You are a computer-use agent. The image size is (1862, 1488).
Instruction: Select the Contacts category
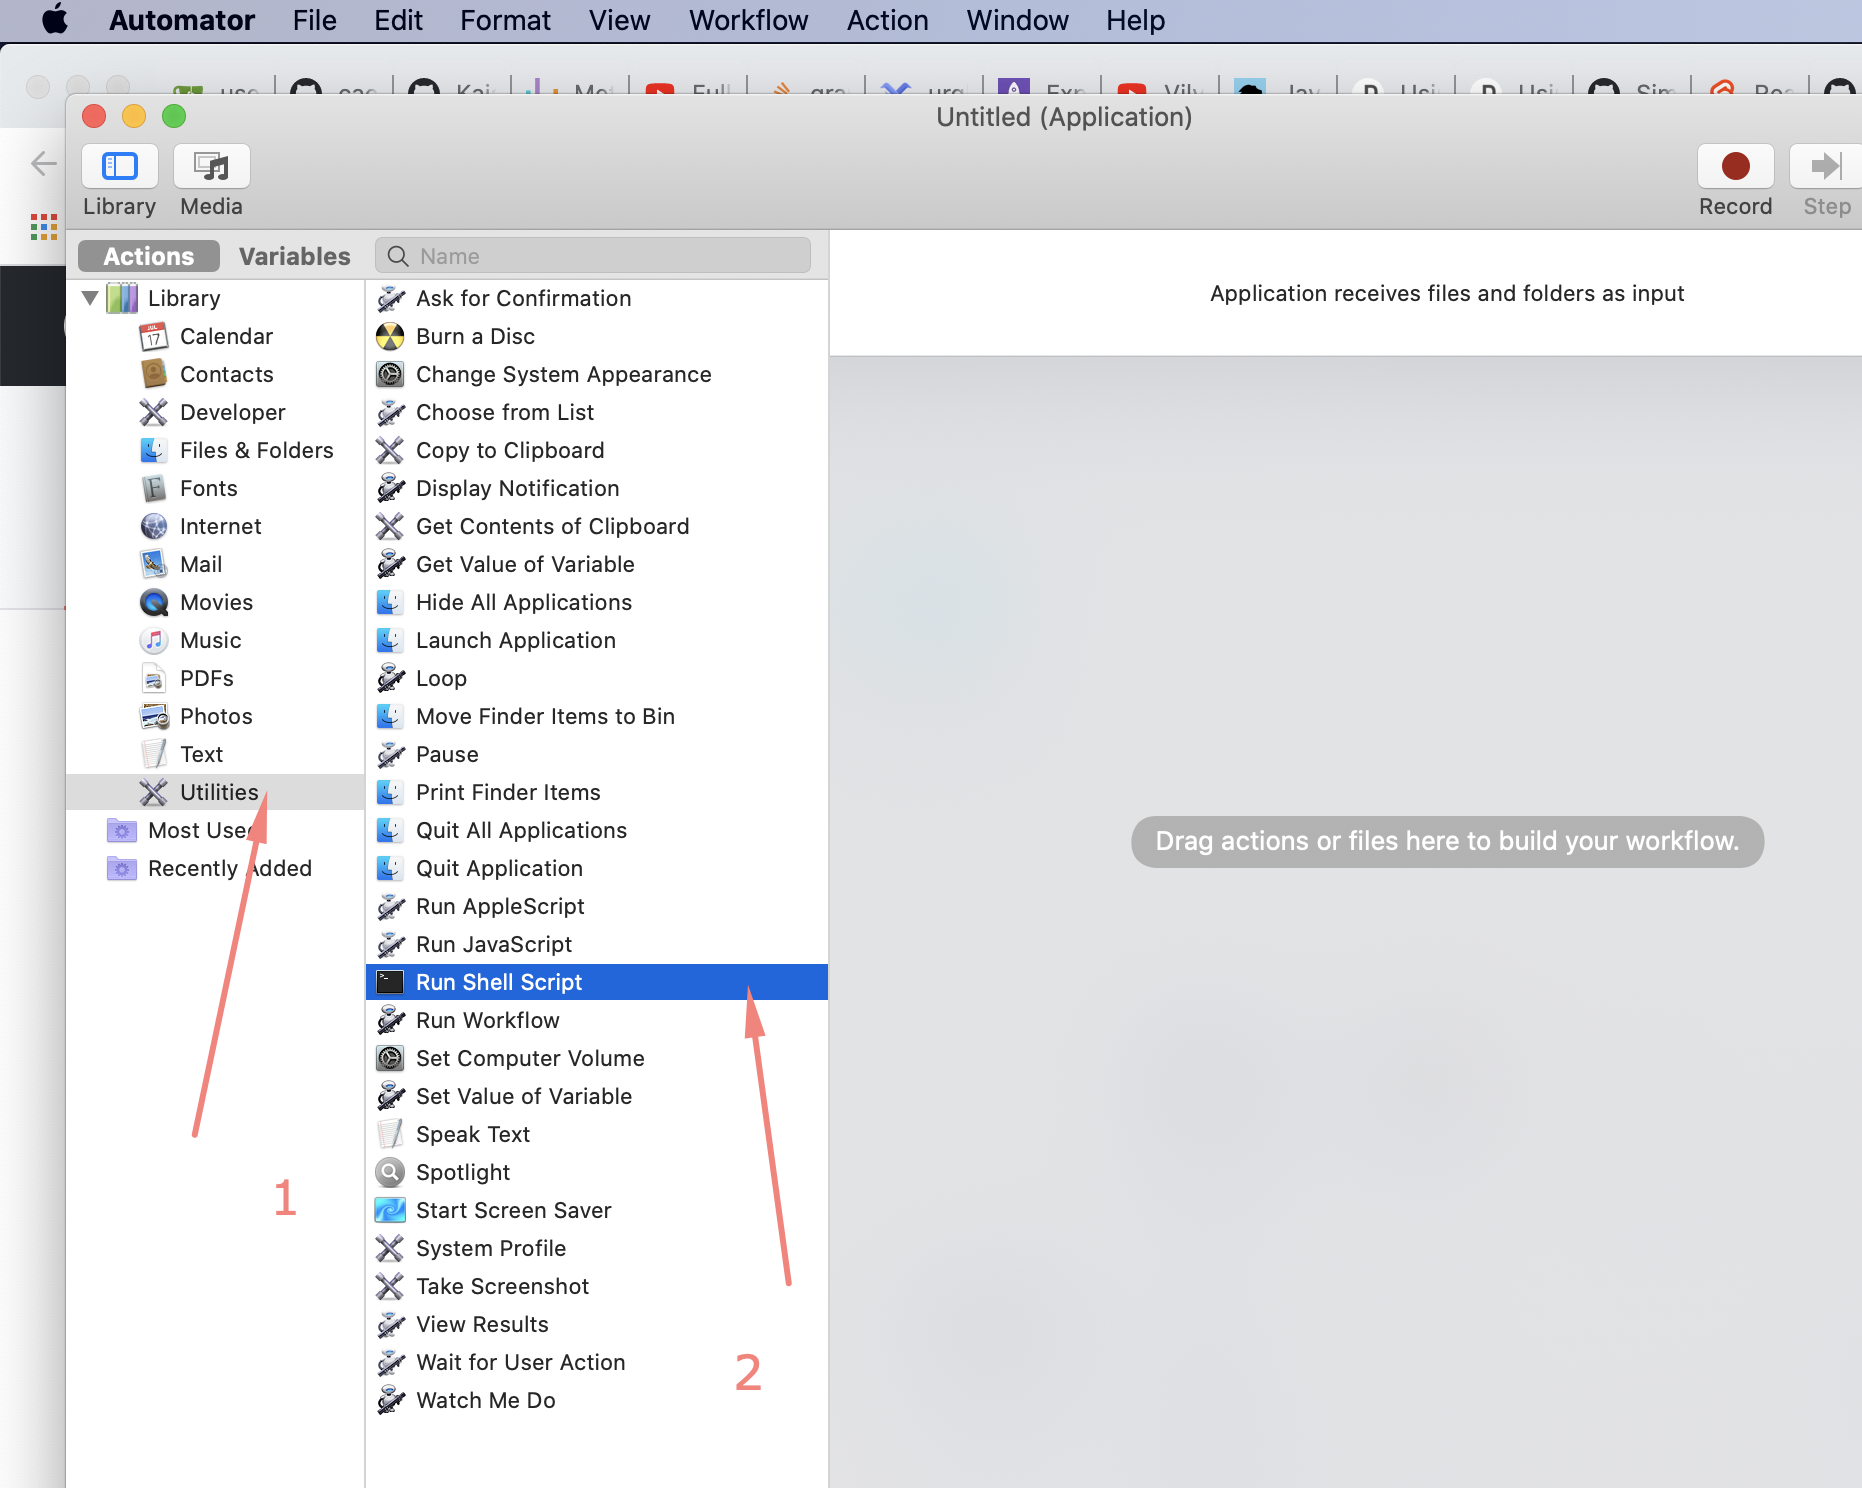[215, 374]
